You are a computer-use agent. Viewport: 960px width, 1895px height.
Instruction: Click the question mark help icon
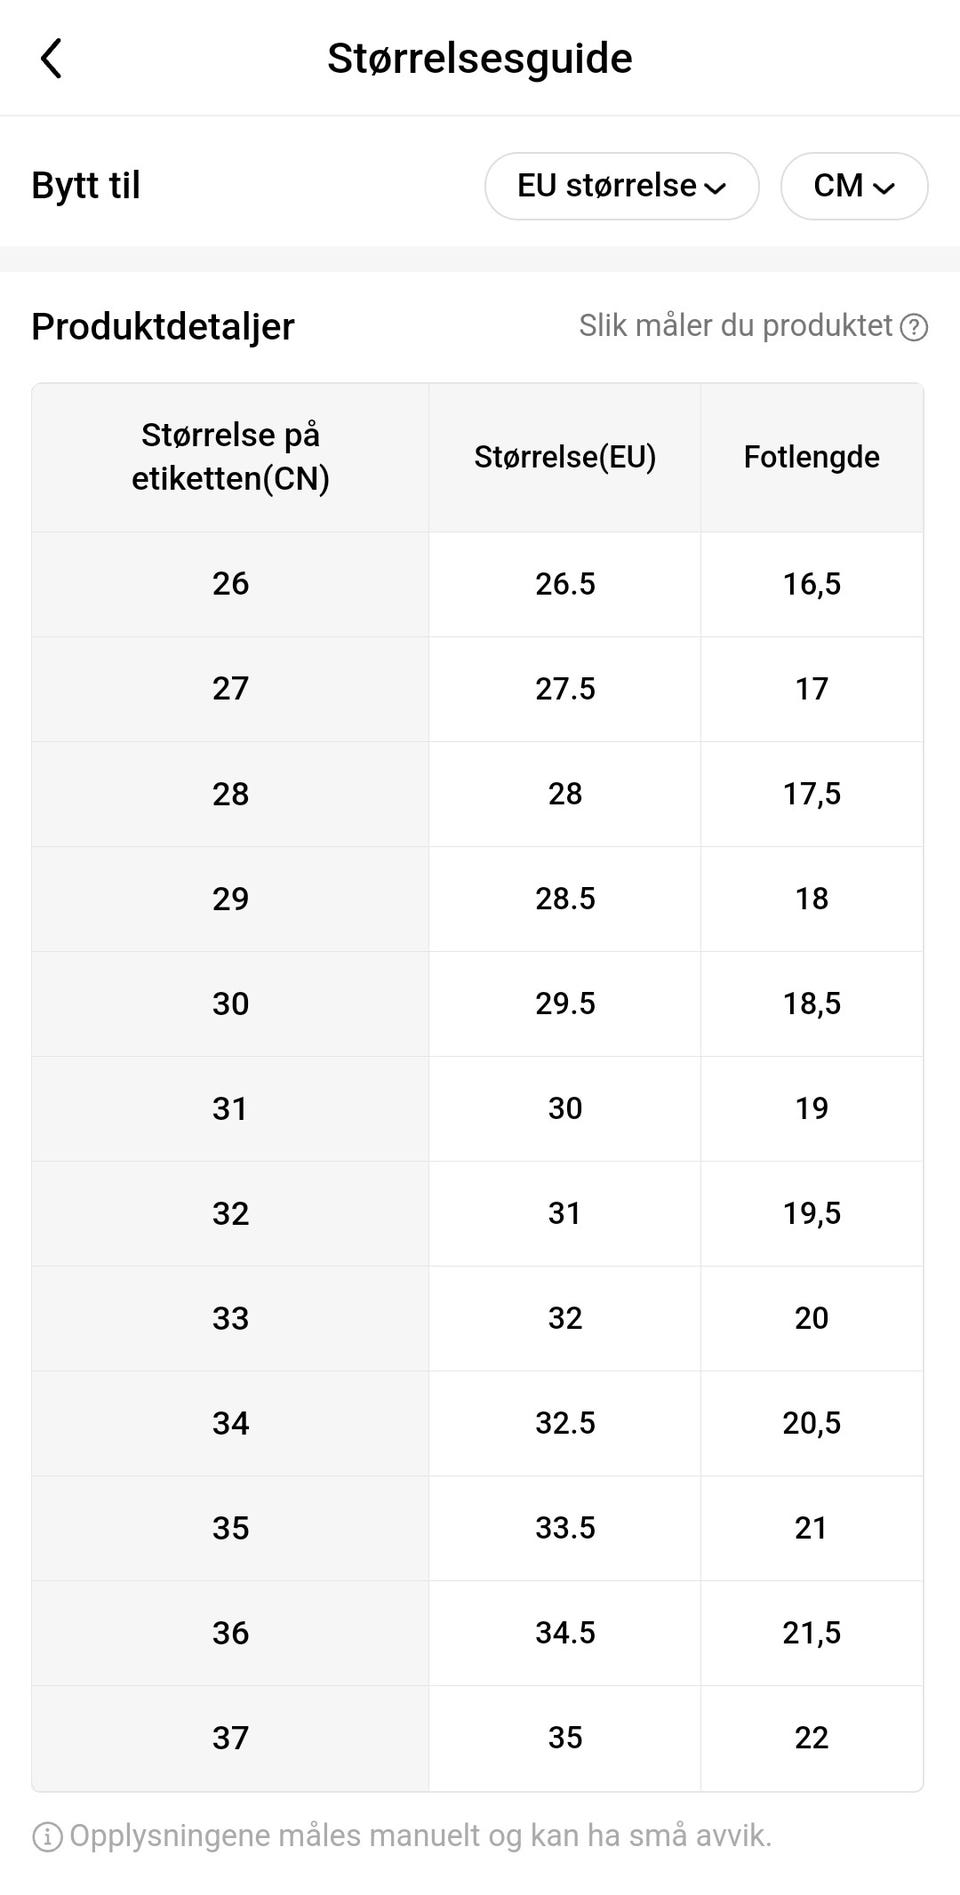[x=914, y=327]
